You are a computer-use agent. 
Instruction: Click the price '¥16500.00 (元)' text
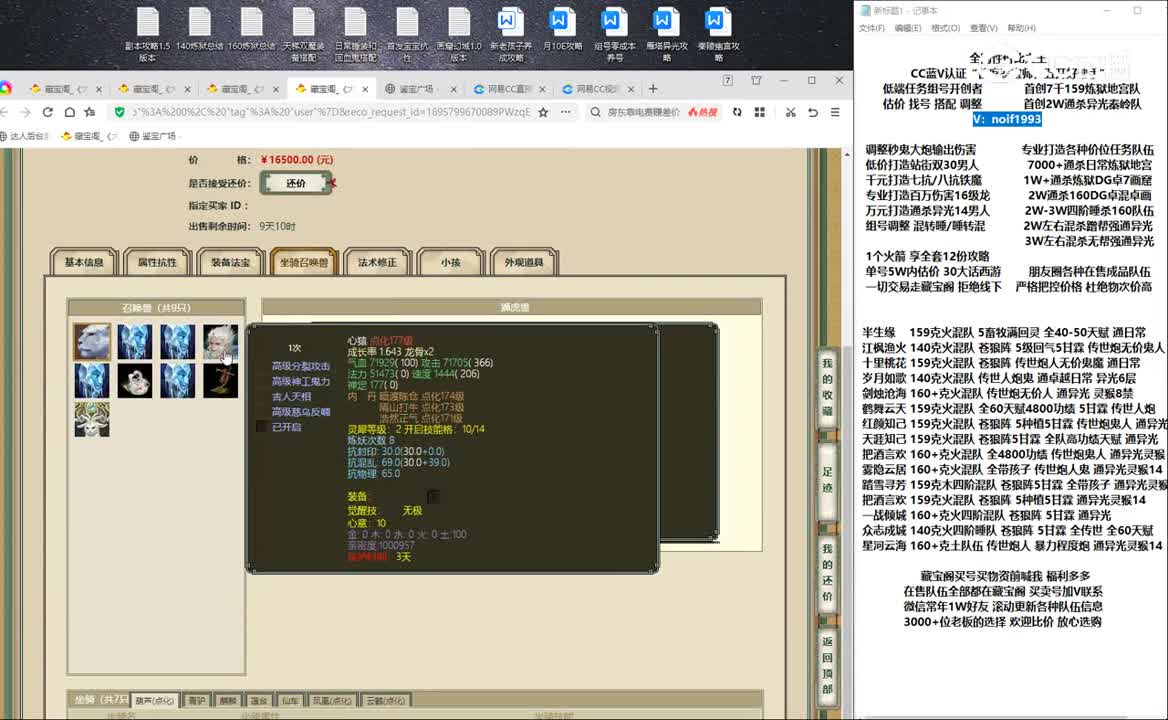(x=296, y=159)
